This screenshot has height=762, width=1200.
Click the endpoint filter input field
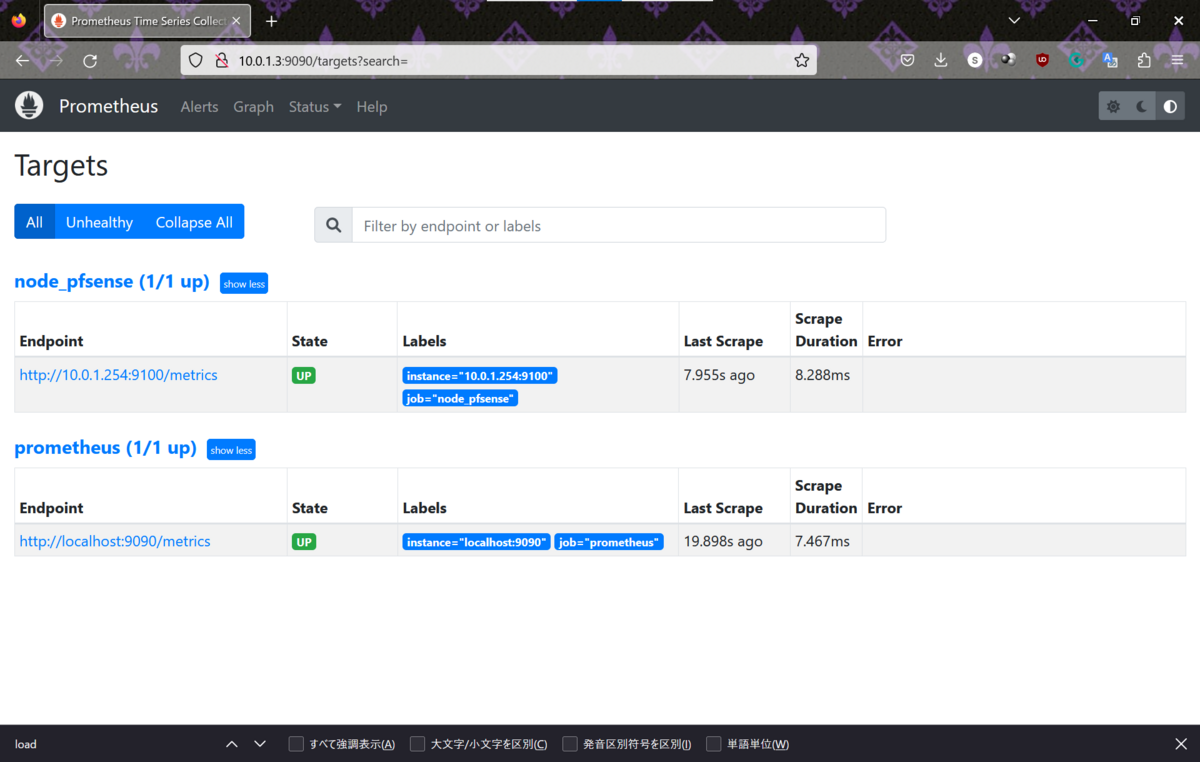pyautogui.click(x=618, y=225)
